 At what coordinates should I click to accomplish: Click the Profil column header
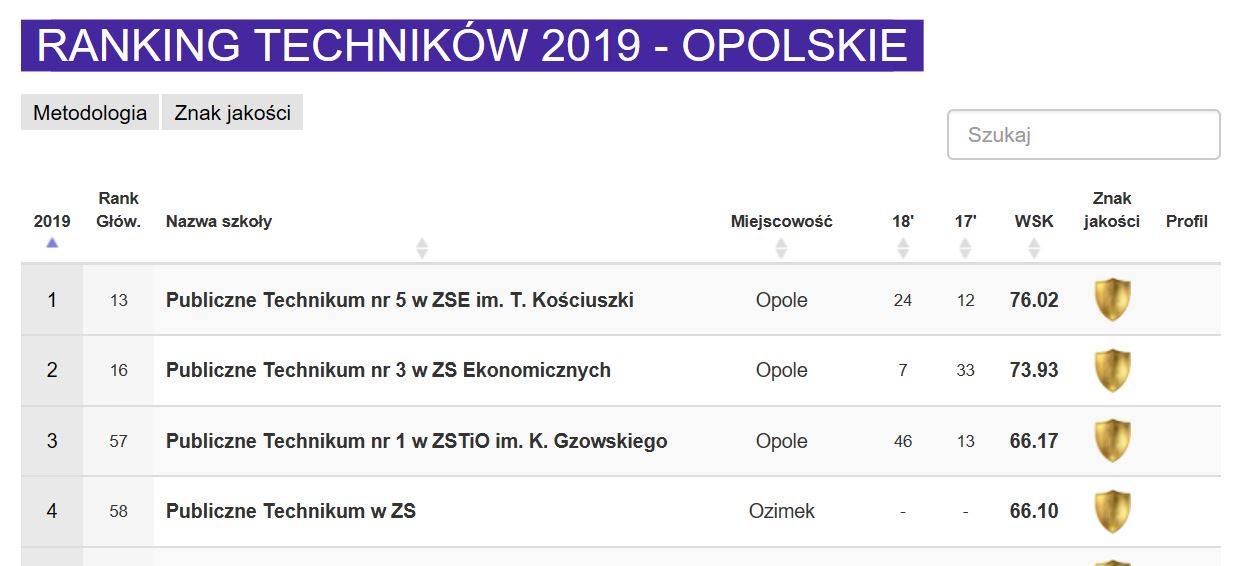(x=1187, y=221)
